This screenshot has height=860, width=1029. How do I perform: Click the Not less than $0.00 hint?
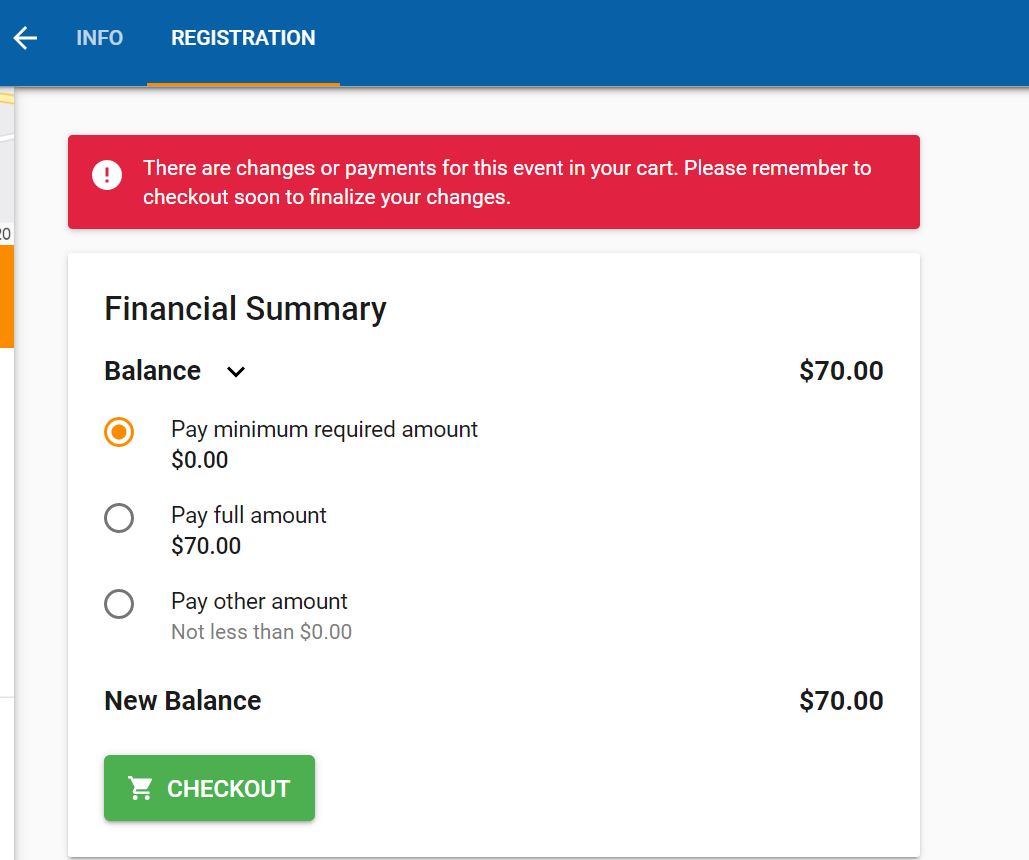[x=261, y=632]
